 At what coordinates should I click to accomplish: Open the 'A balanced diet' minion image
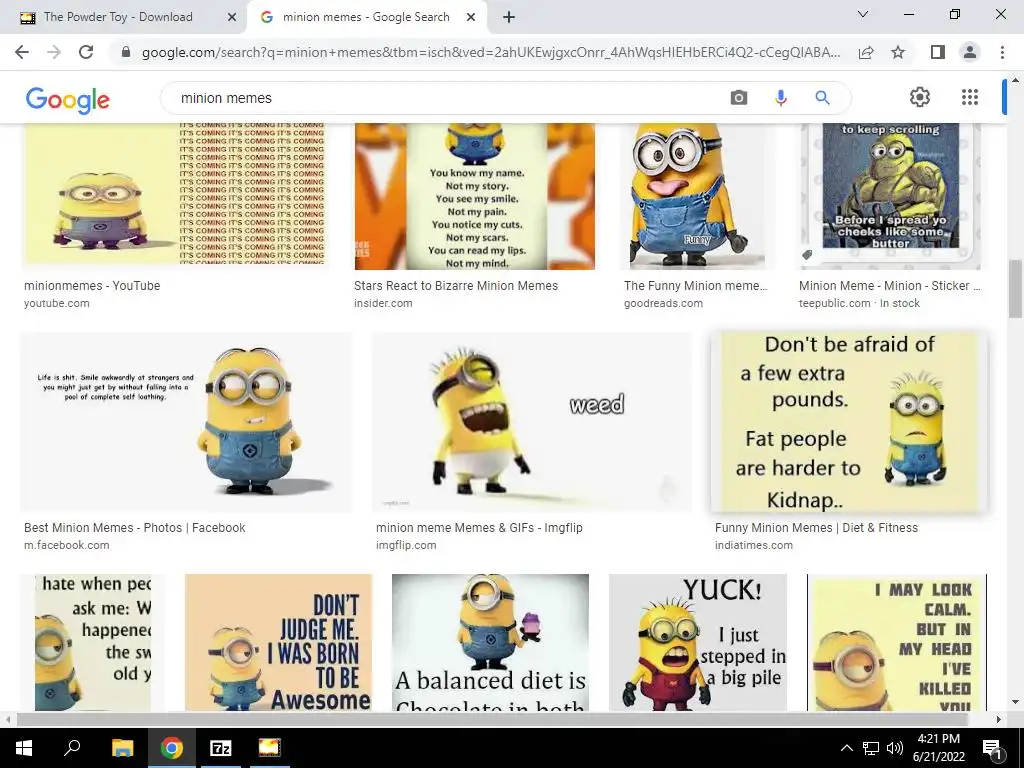[490, 643]
